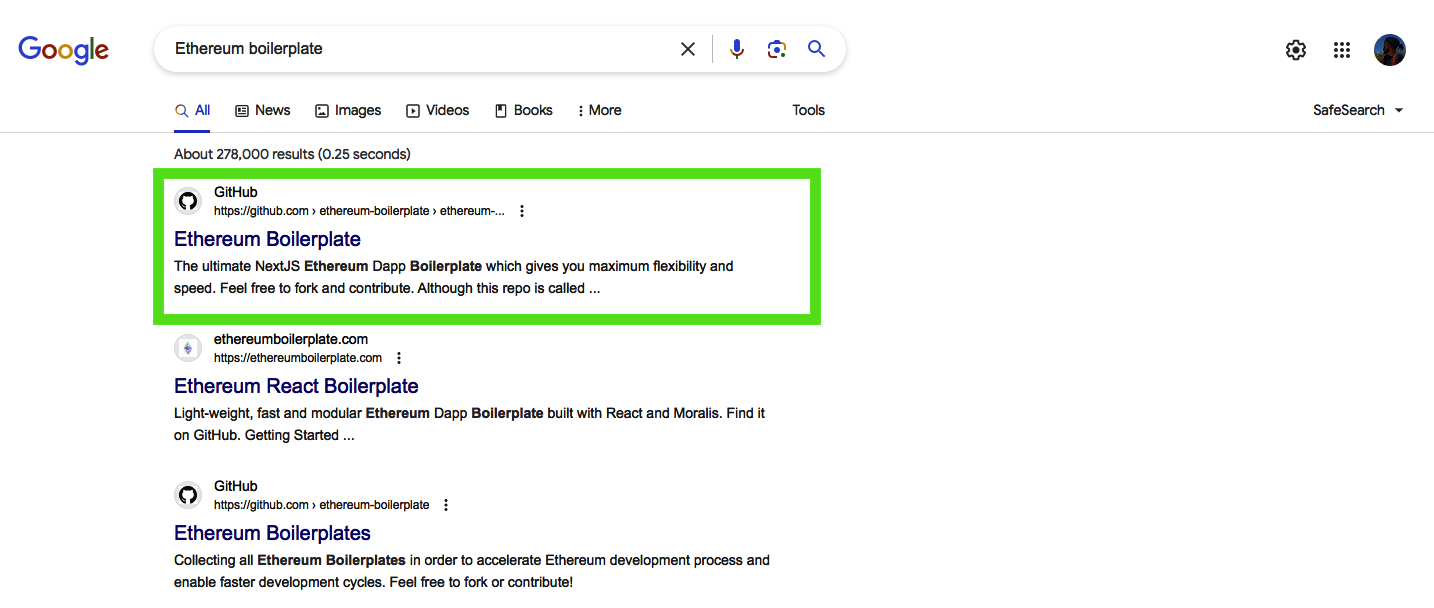Click GitHub favicon of Ethereum Boilerplates result
This screenshot has height=608, width=1434.
click(188, 495)
